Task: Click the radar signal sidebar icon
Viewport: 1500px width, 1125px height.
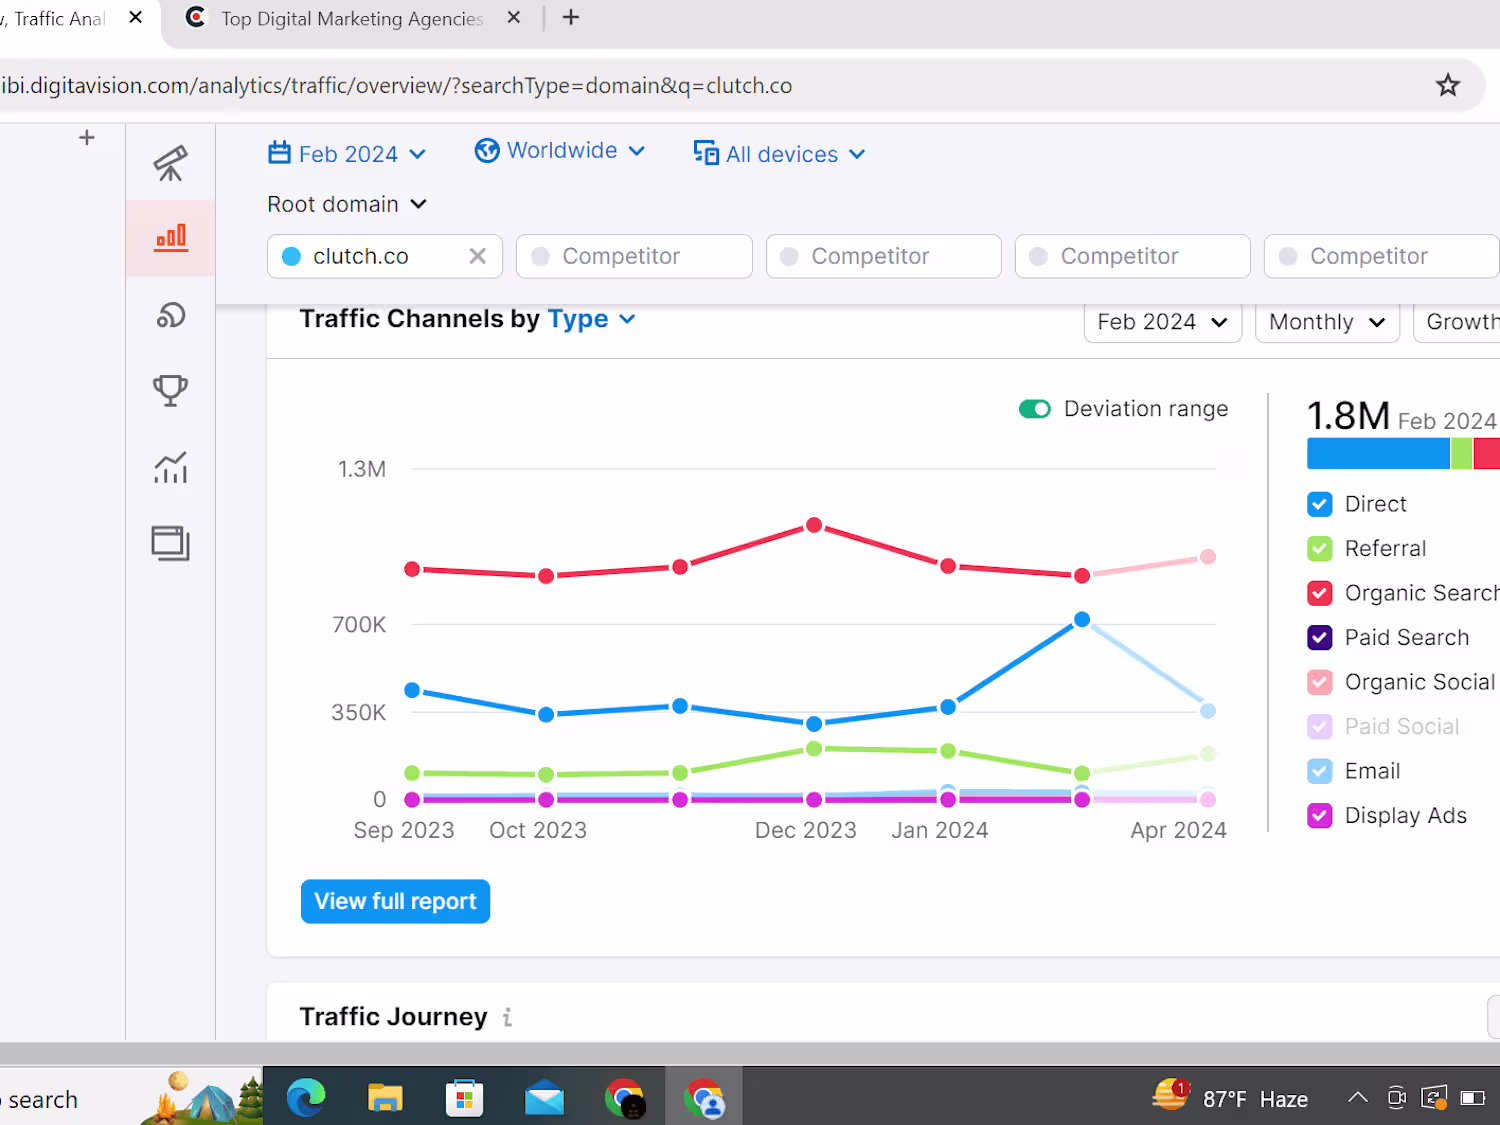Action: pyautogui.click(x=170, y=315)
